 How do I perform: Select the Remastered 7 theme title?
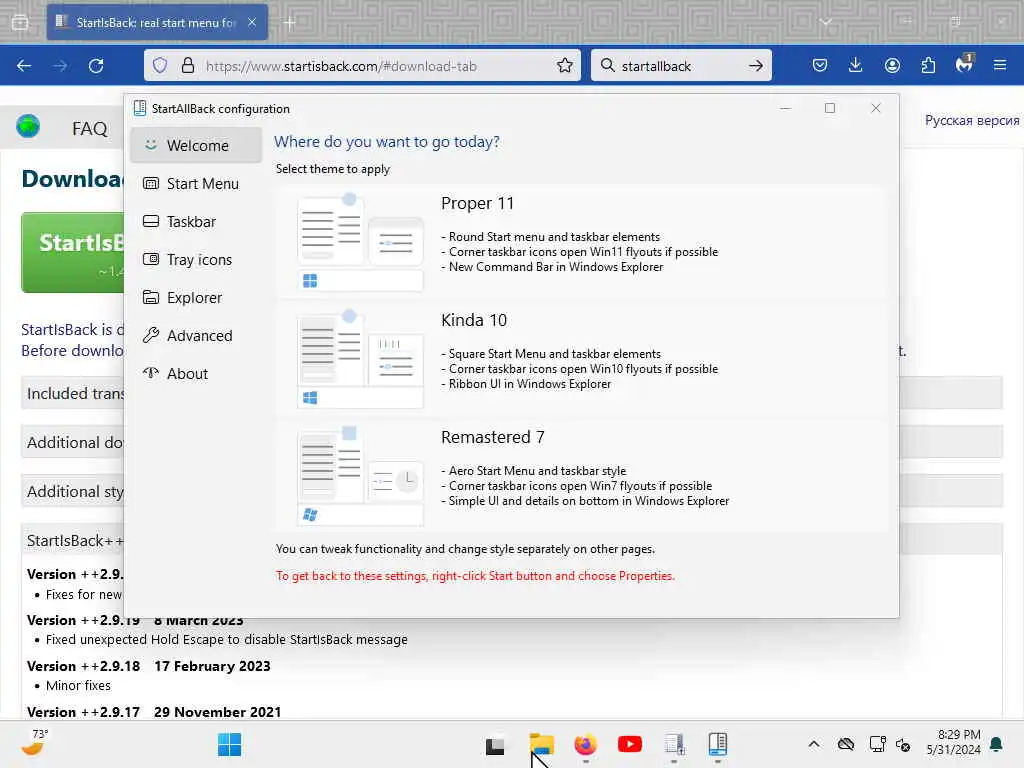[492, 437]
